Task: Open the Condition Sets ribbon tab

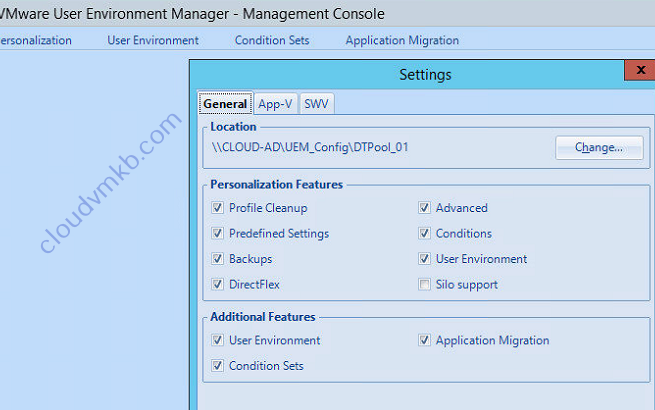Action: point(272,40)
